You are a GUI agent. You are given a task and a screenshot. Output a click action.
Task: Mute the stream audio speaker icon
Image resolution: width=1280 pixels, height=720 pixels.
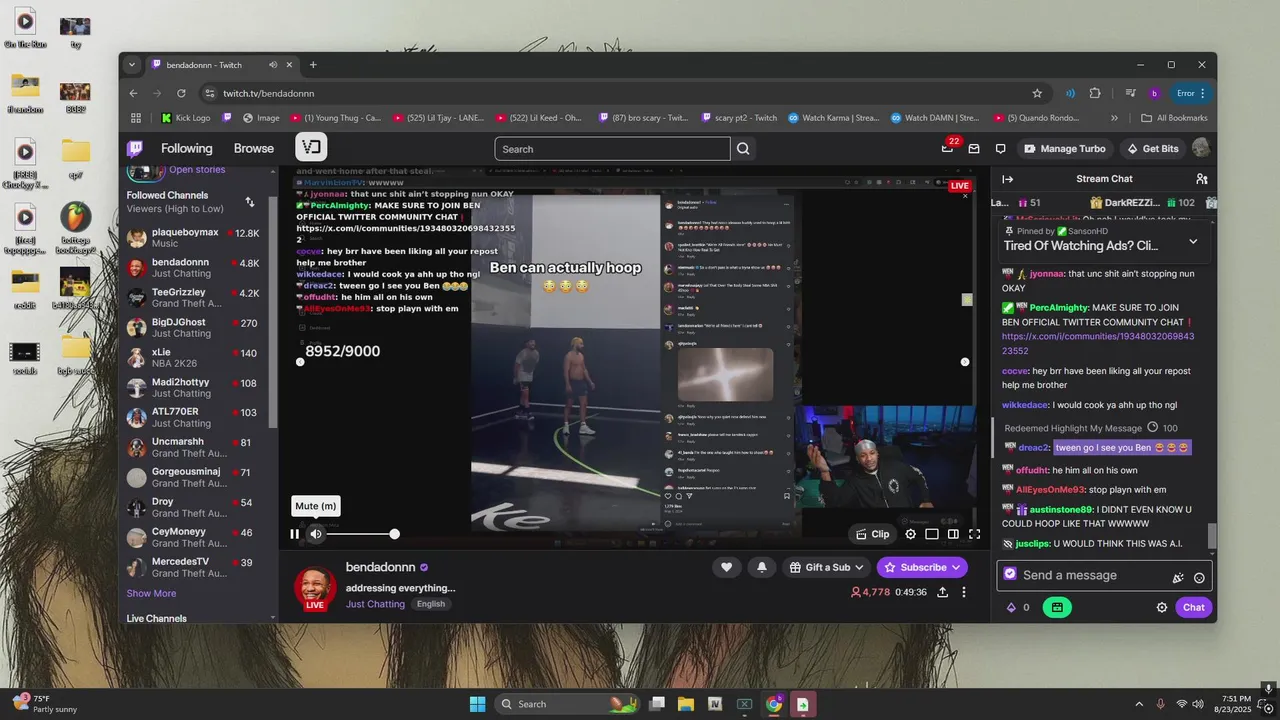coord(316,534)
